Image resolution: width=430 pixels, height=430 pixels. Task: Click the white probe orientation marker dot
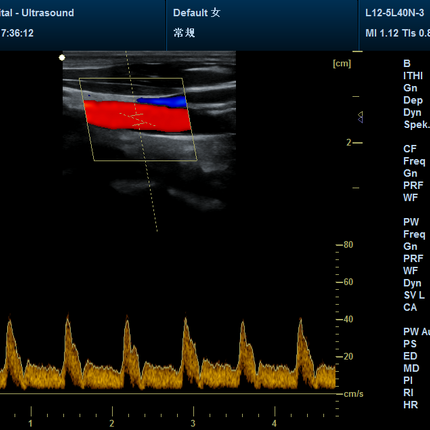tap(62, 58)
